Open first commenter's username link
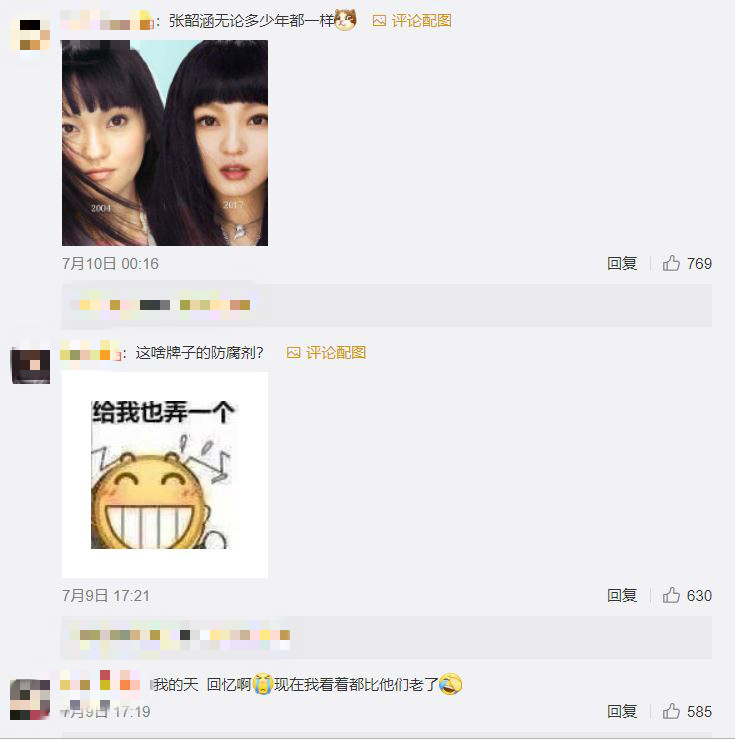Viewport: 735px width, 740px height. (x=107, y=21)
